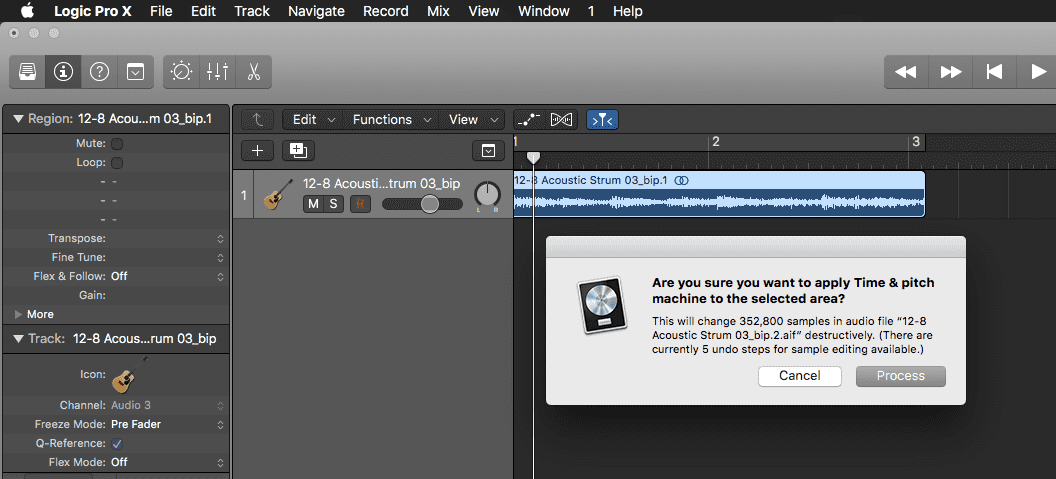This screenshot has width=1056, height=479.
Task: Toggle the Show Flex button
Action: coord(562,120)
